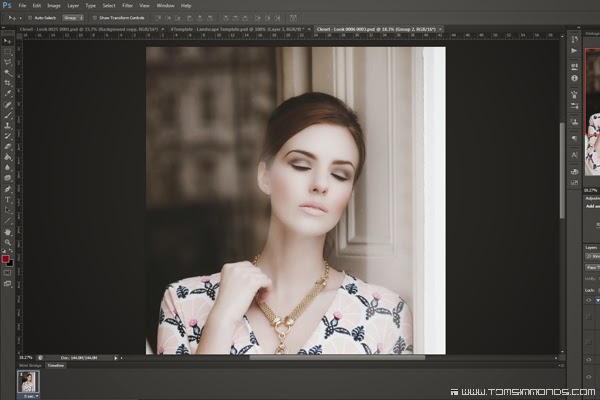Open the Window menu

[x=165, y=6]
